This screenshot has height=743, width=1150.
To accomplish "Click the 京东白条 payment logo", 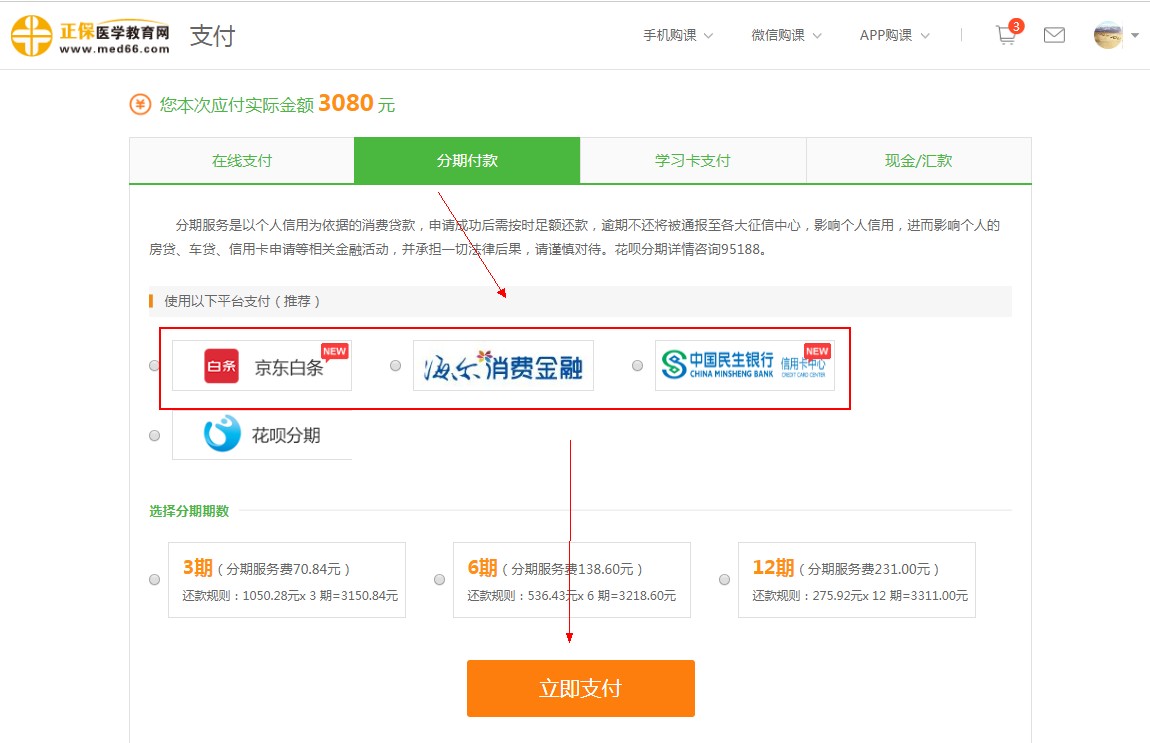I will [262, 366].
